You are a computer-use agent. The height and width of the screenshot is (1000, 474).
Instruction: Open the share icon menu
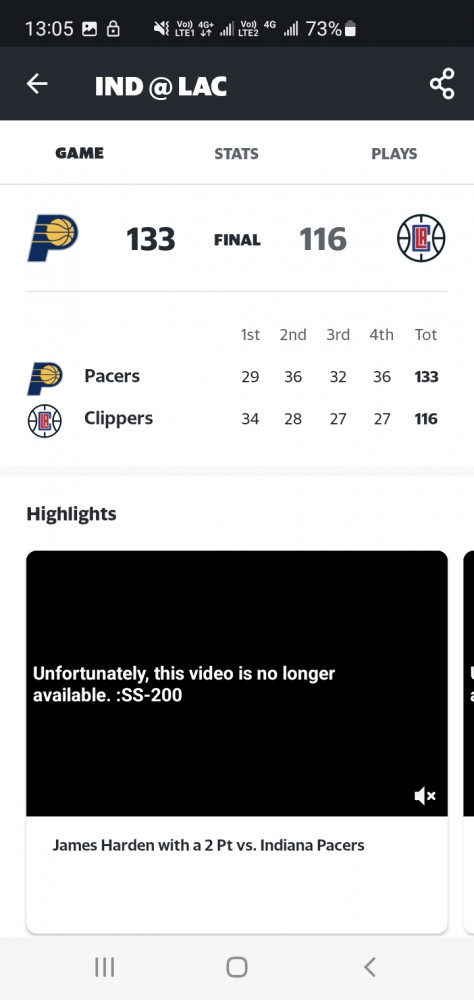click(441, 84)
